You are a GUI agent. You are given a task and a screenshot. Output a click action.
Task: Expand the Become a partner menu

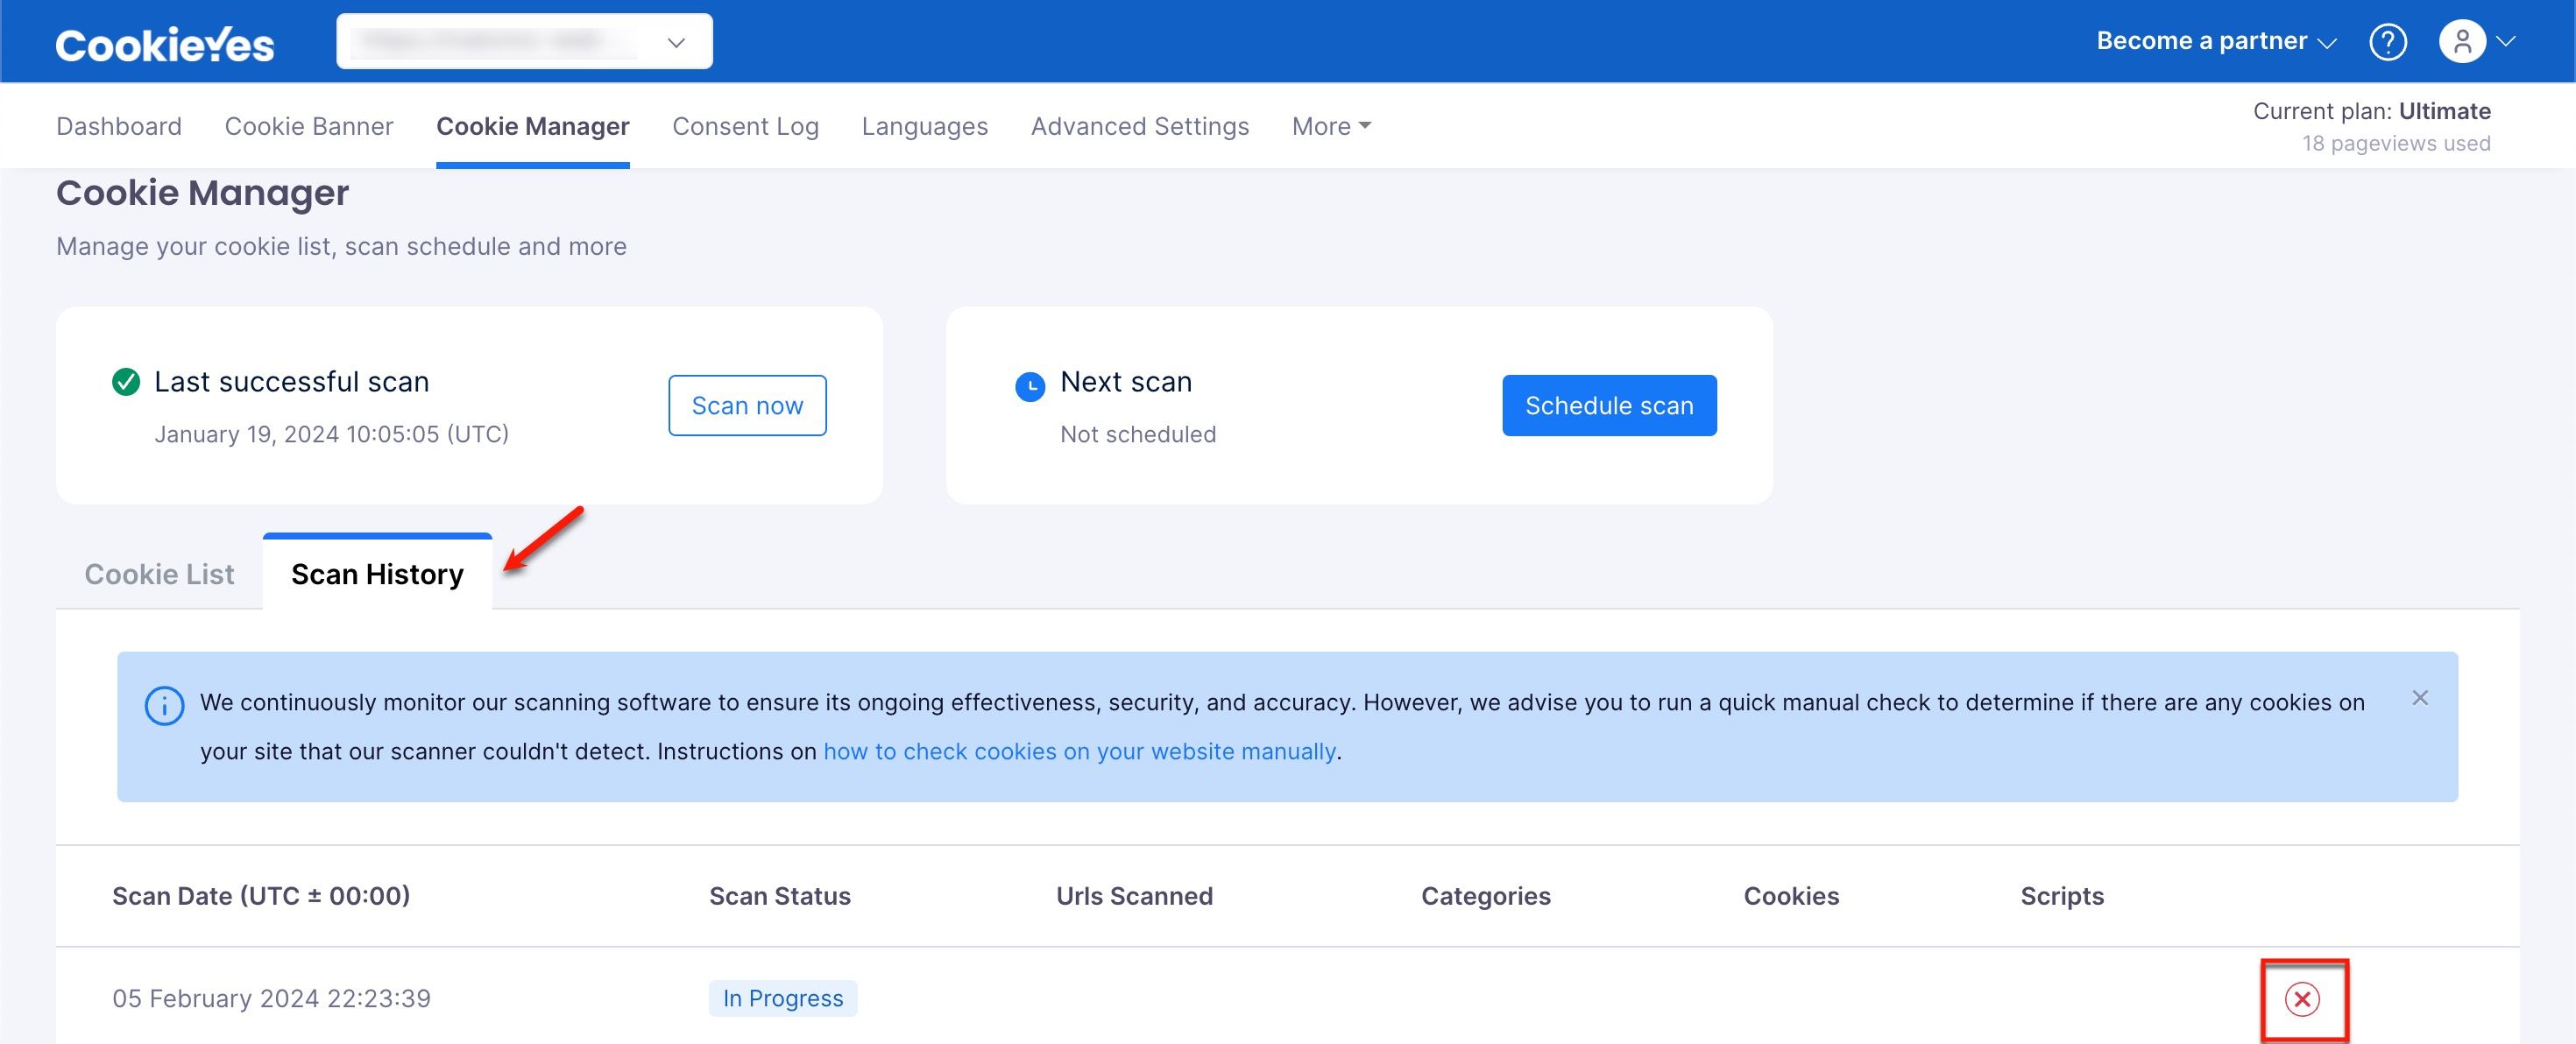point(2216,41)
